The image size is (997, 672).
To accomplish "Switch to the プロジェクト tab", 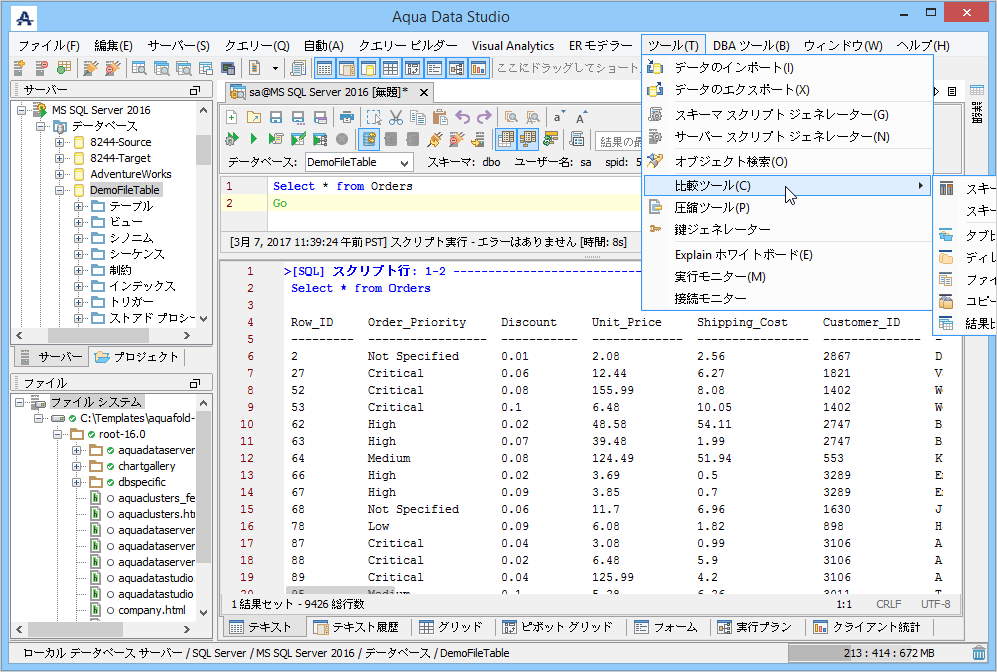I will pyautogui.click(x=136, y=357).
